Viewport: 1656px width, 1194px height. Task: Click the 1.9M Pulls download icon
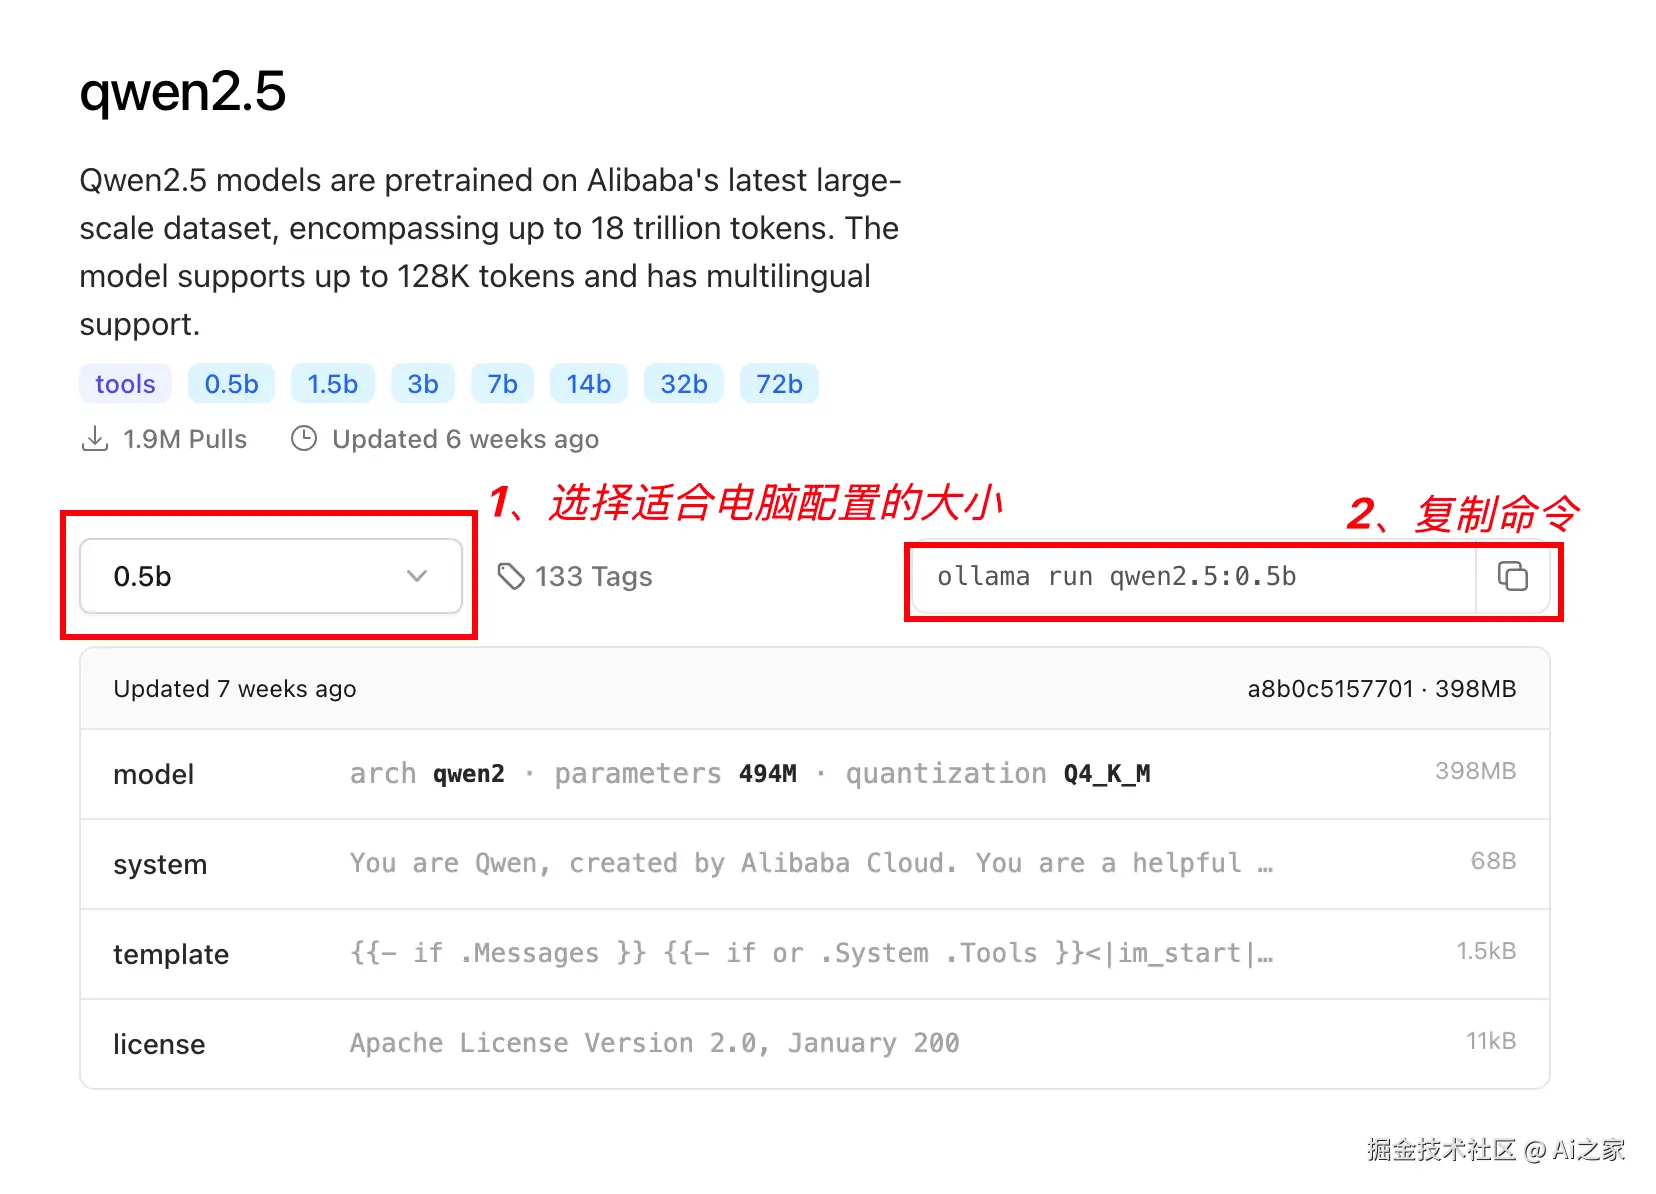coord(95,439)
